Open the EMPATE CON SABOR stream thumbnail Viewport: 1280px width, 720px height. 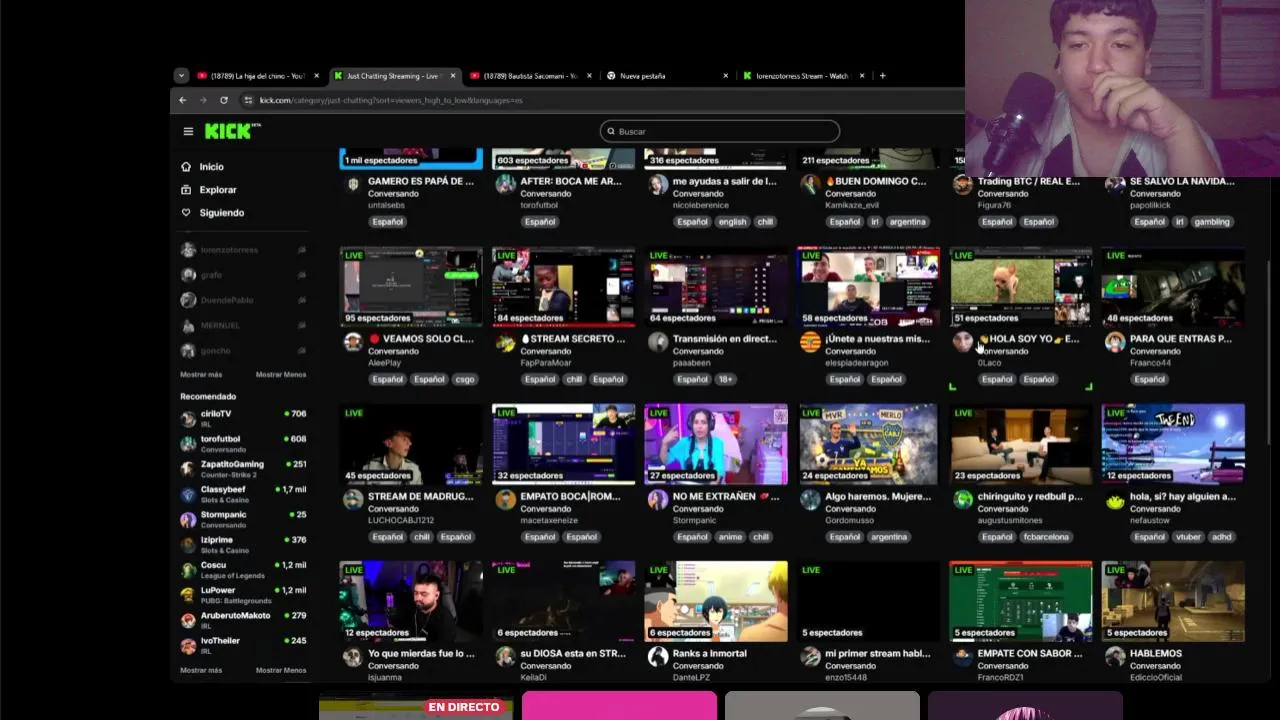(x=1021, y=601)
